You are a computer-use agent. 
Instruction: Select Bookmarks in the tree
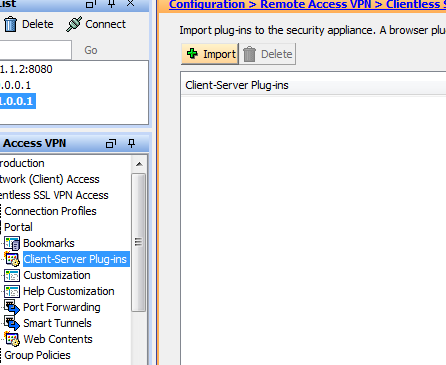pos(49,243)
